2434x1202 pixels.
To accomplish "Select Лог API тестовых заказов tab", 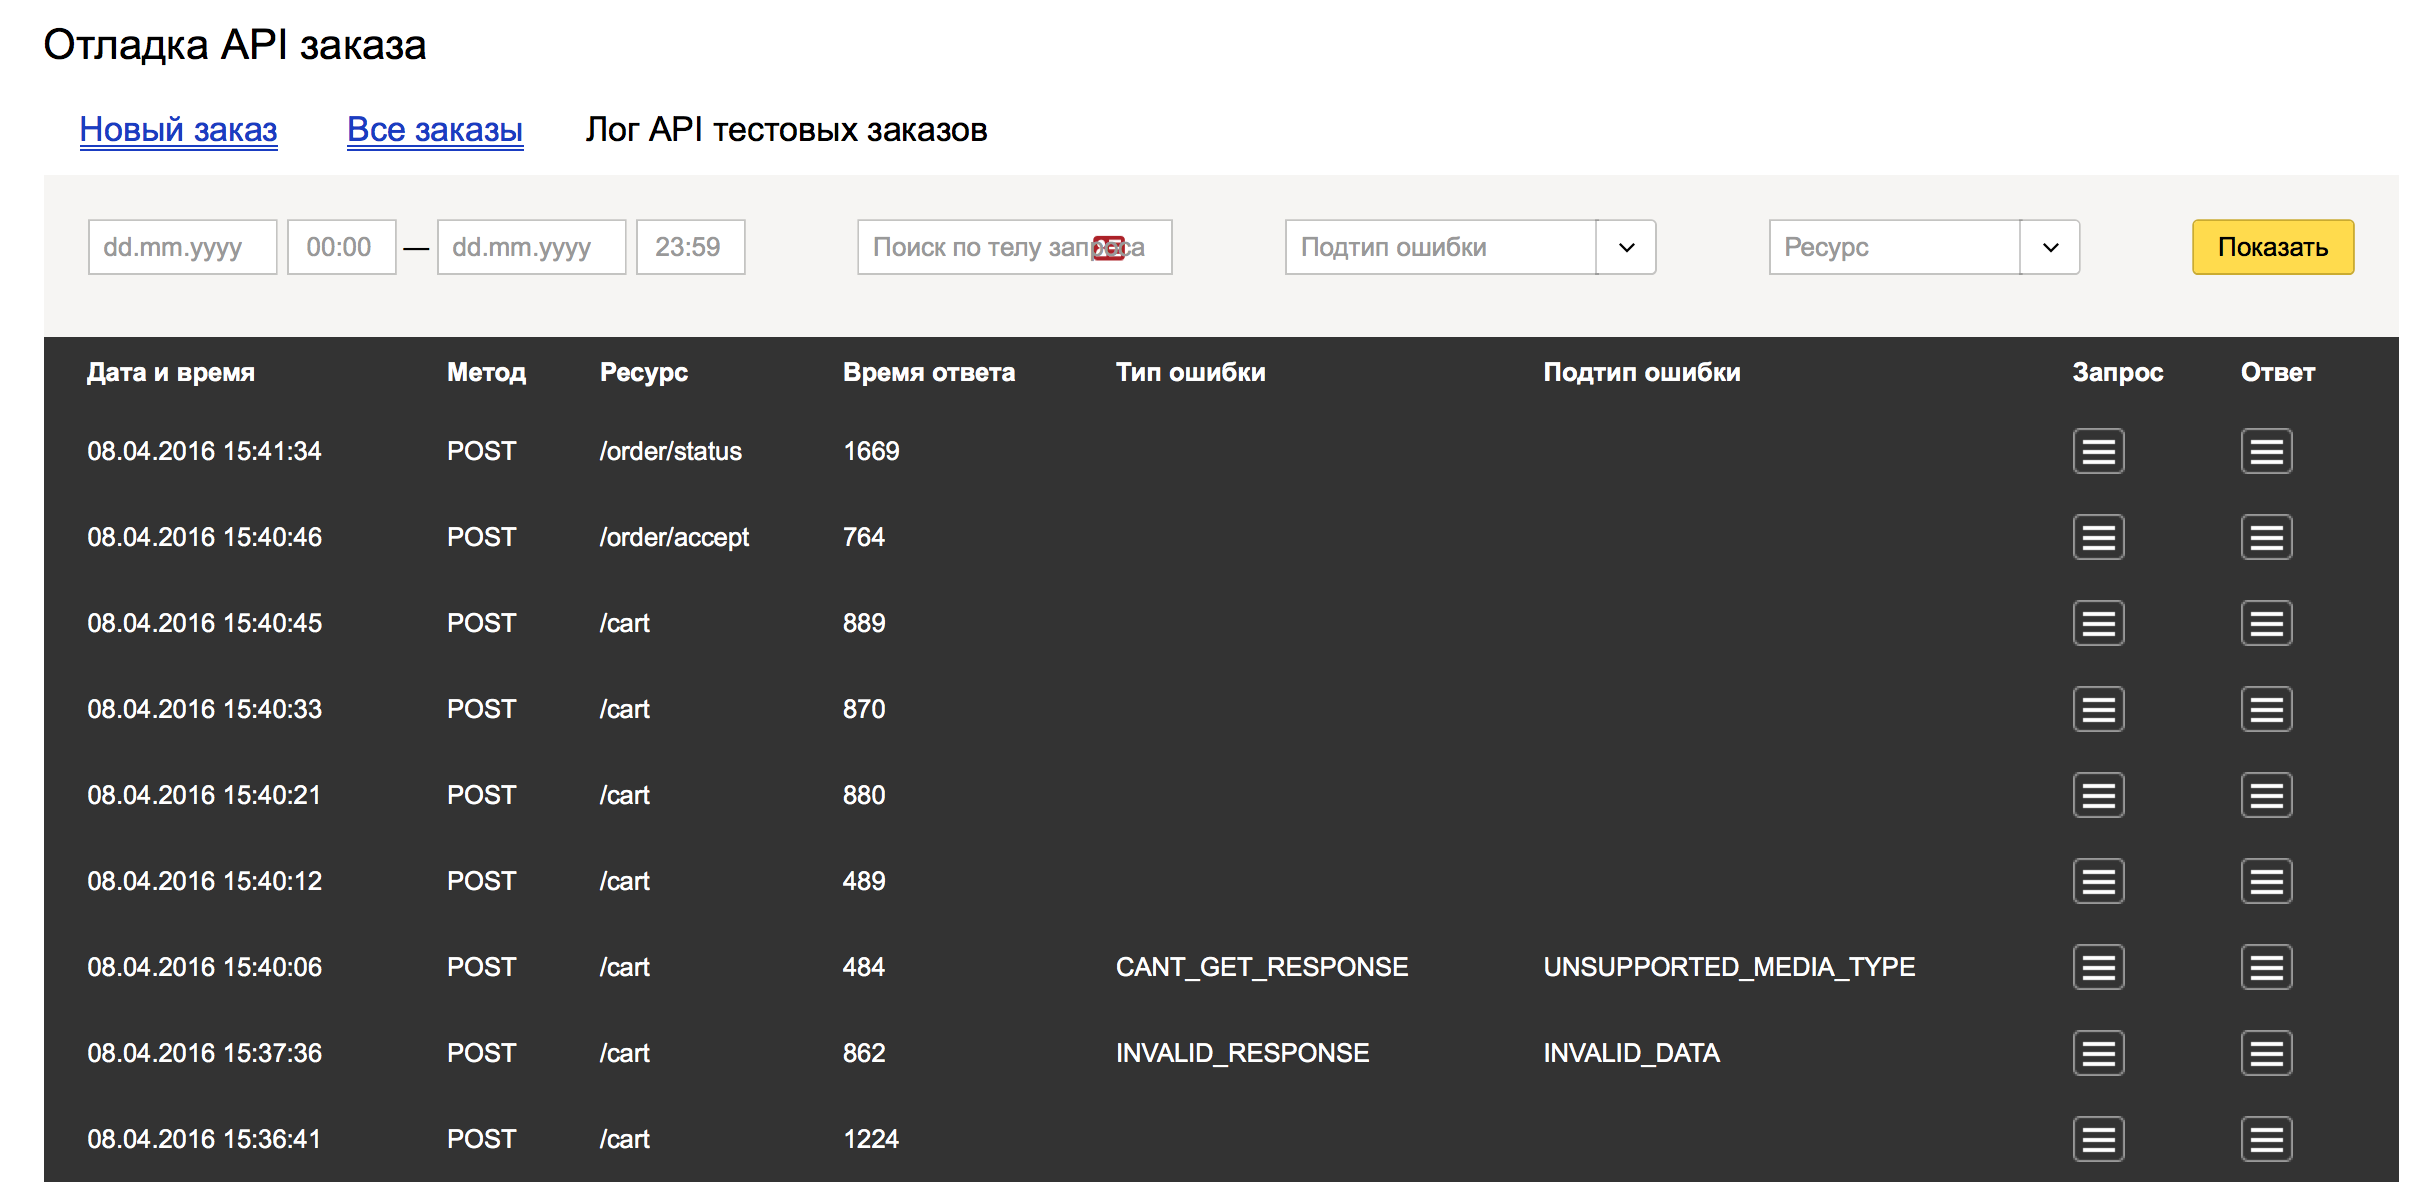I will click(786, 130).
